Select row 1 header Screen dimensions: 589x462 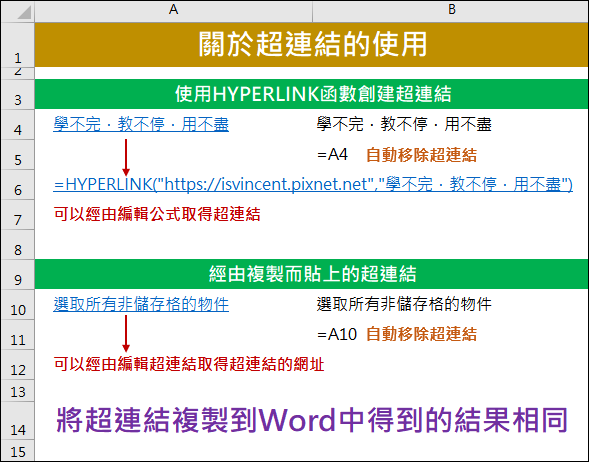click(18, 45)
